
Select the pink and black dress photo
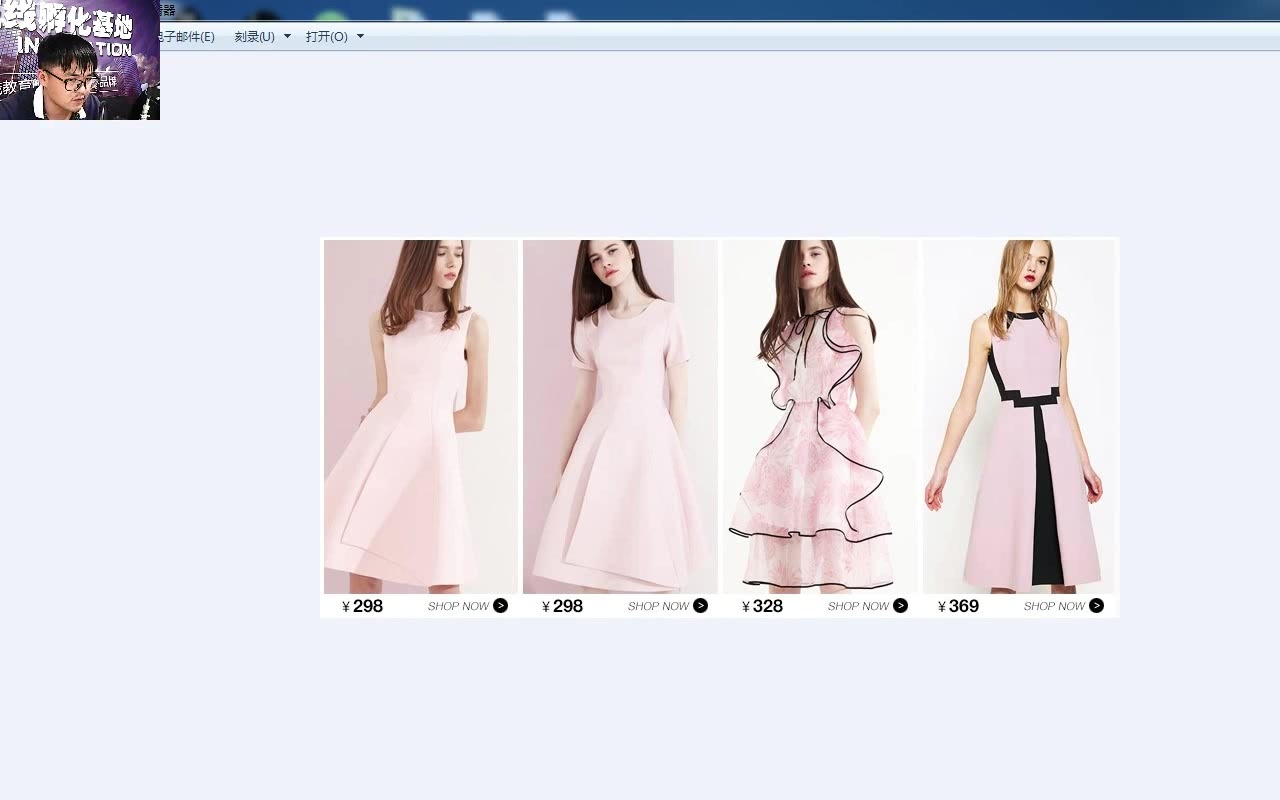[1019, 417]
